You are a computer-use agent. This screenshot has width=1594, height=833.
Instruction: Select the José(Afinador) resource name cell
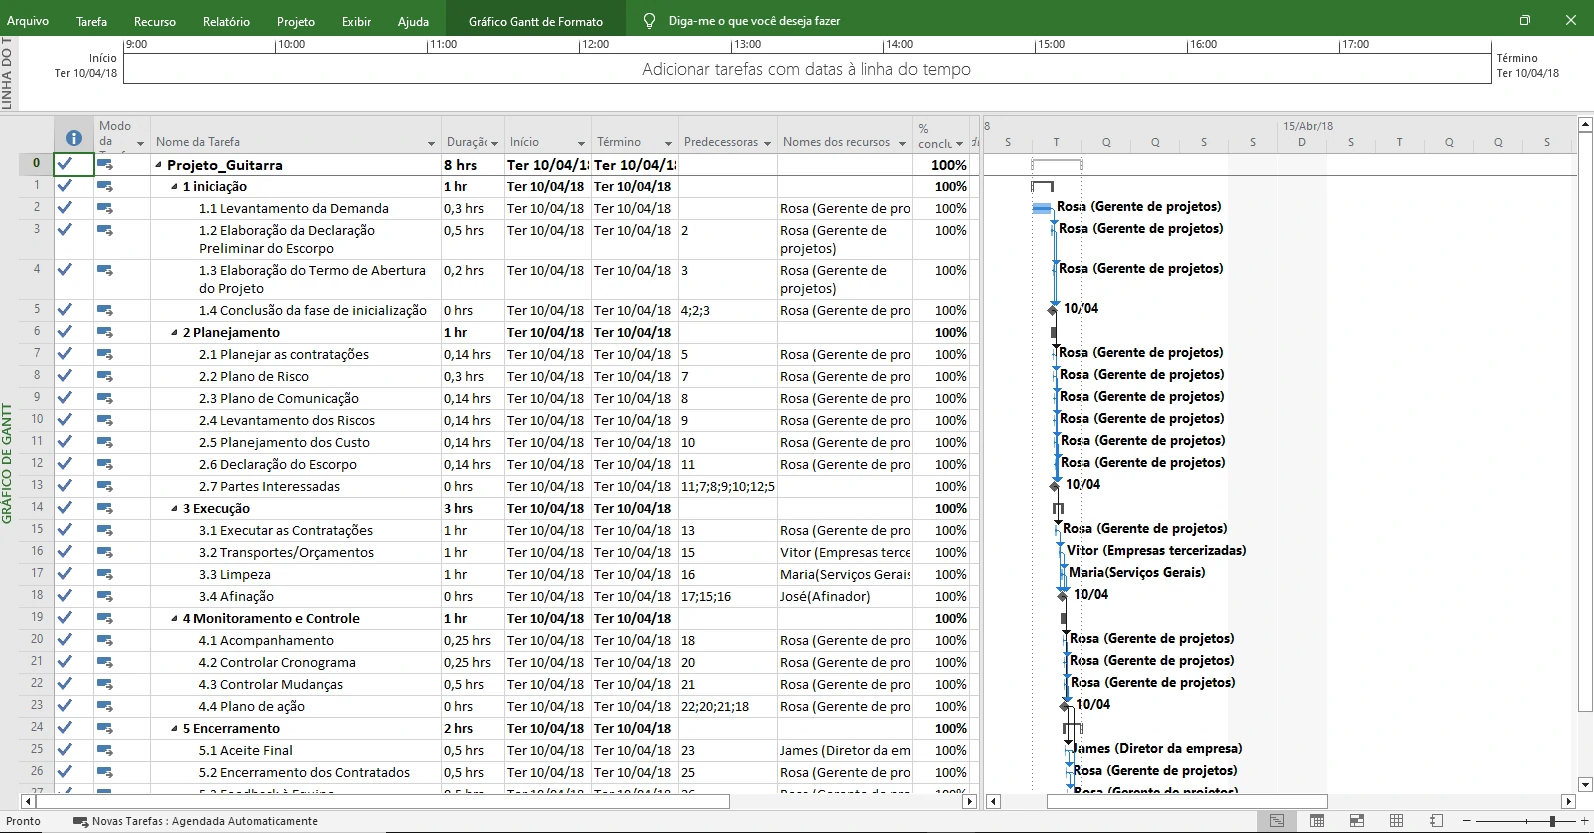845,596
